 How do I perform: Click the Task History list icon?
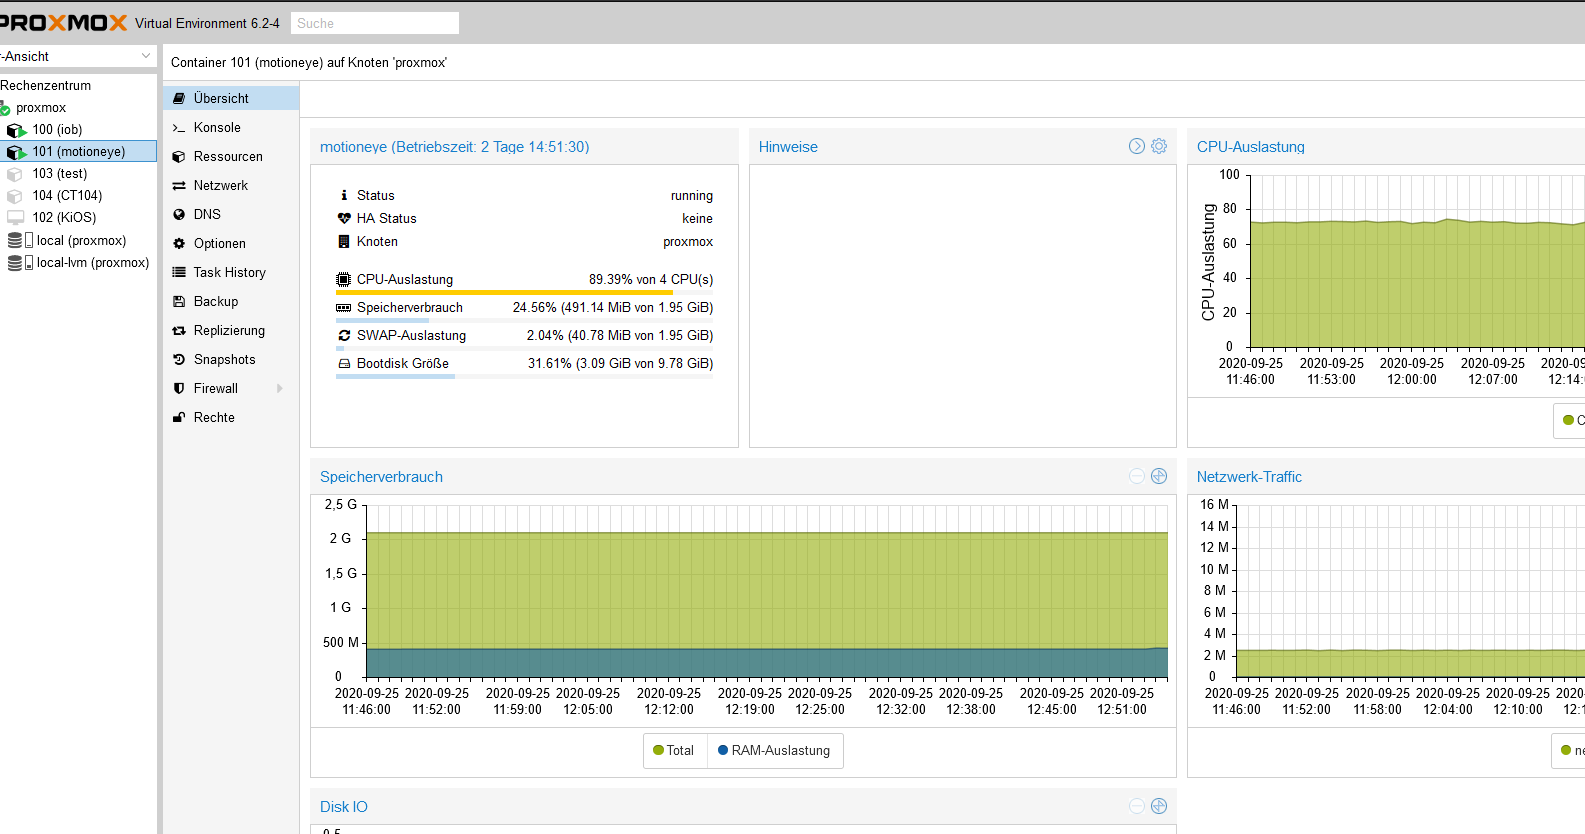(x=179, y=272)
